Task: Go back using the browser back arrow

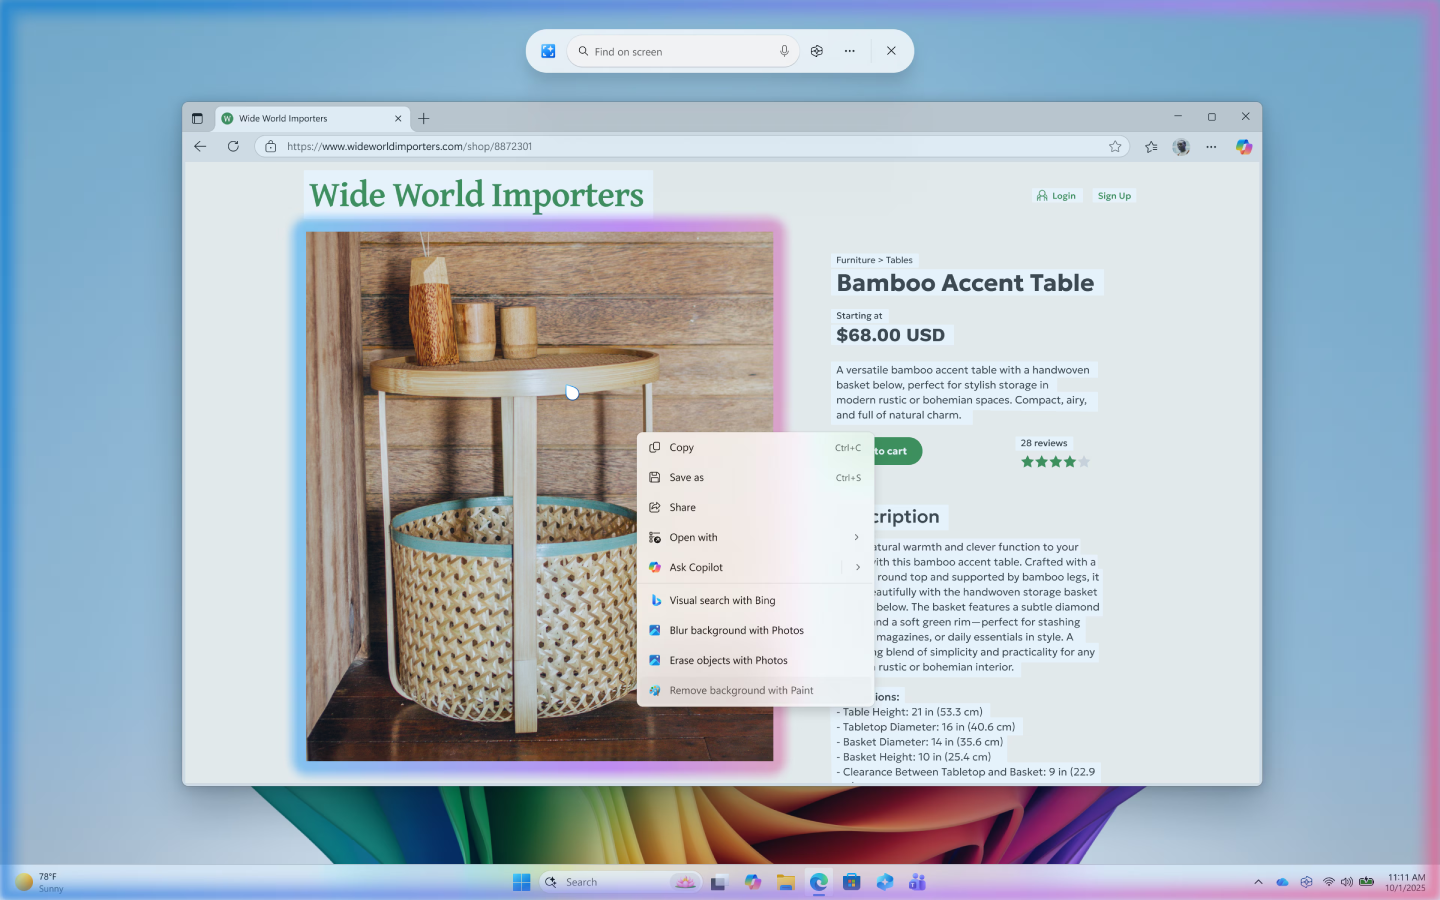Action: click(200, 146)
